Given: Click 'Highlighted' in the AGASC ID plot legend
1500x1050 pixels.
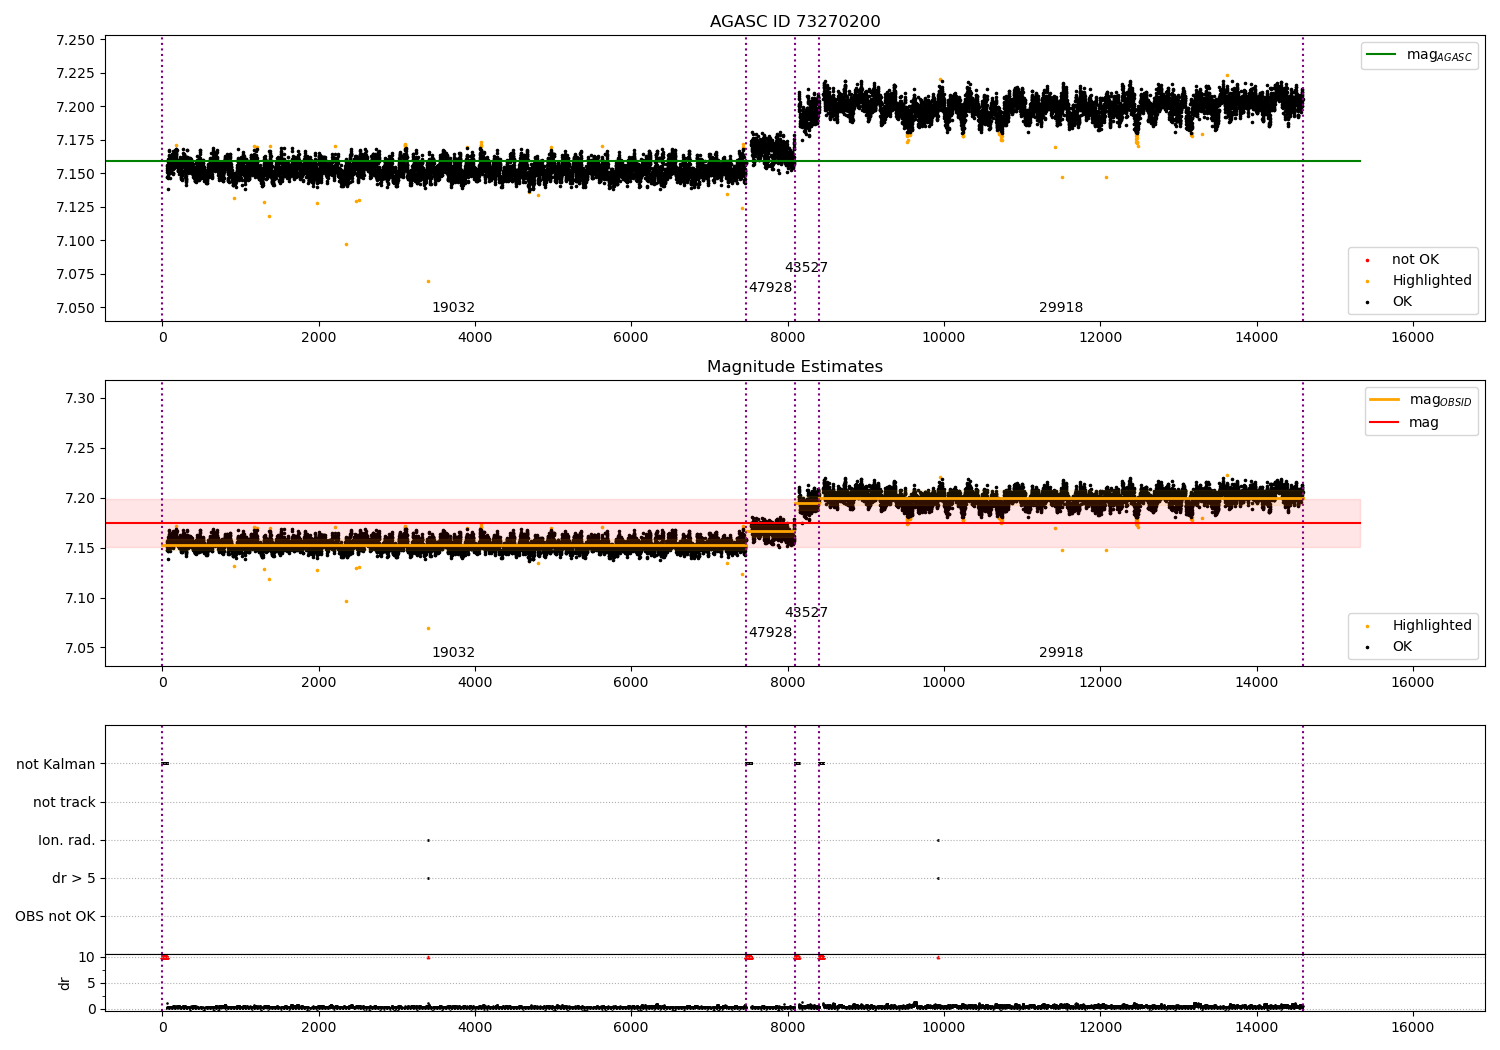Looking at the screenshot, I should coord(1420,281).
